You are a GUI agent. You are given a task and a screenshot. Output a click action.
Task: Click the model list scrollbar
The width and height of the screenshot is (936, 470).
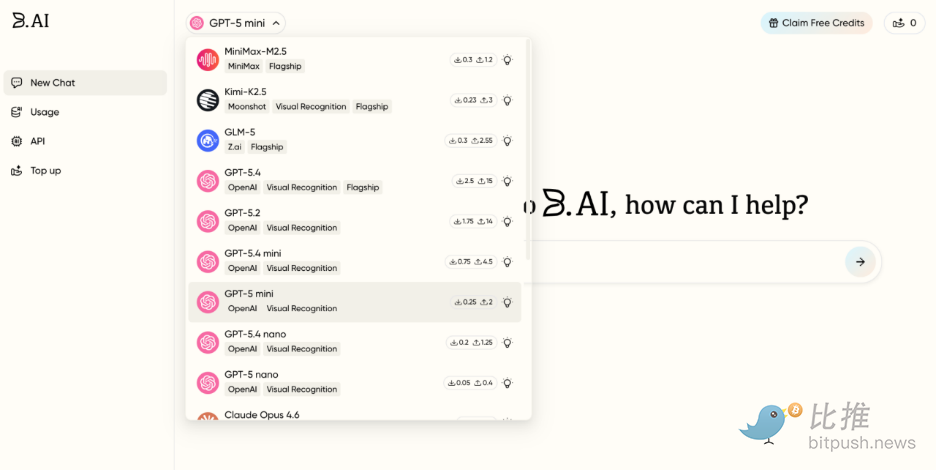[528, 150]
